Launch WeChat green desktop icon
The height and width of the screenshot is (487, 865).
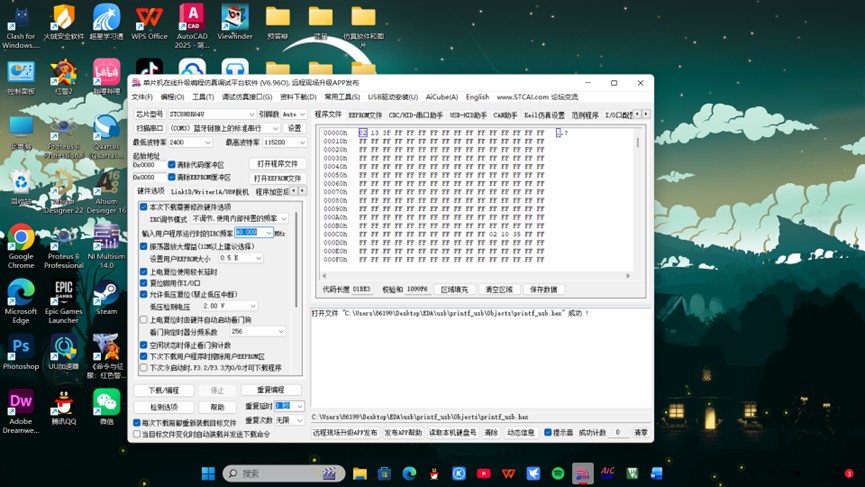tap(106, 408)
